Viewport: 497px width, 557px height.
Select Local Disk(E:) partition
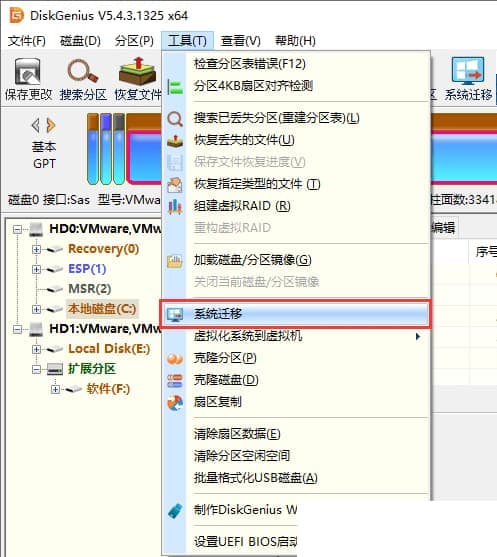click(x=109, y=349)
